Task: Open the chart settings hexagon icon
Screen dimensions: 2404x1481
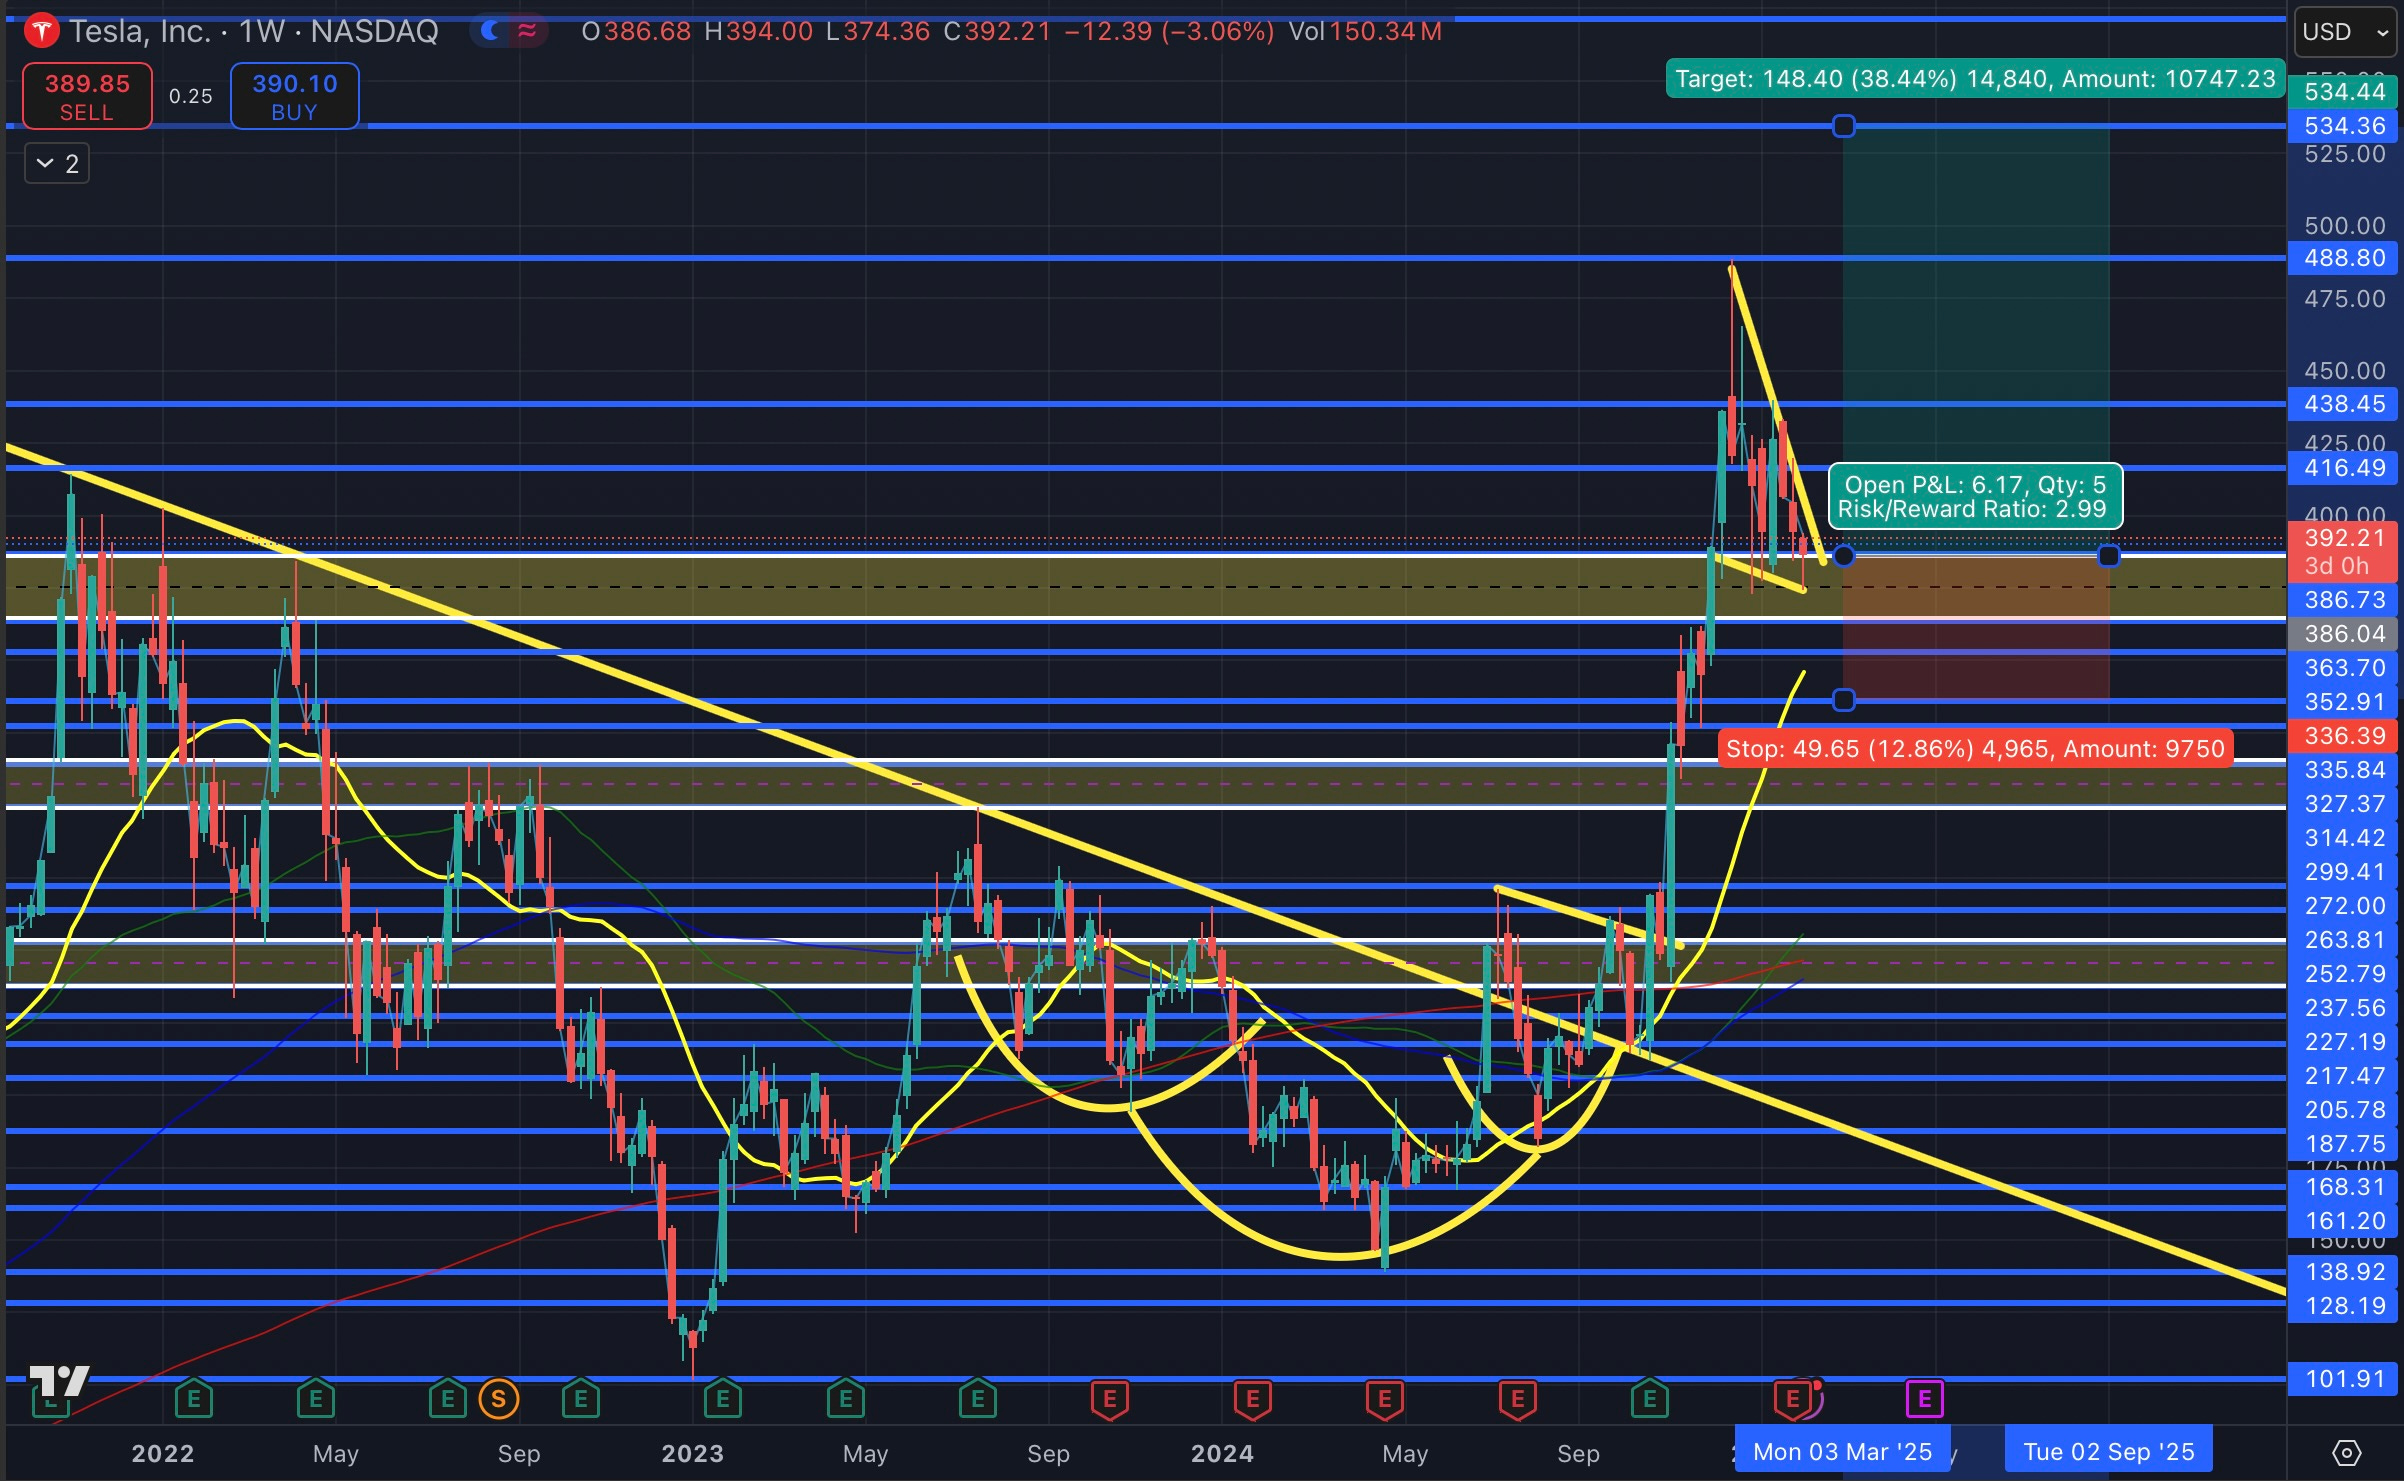Action: pyautogui.click(x=2346, y=1452)
